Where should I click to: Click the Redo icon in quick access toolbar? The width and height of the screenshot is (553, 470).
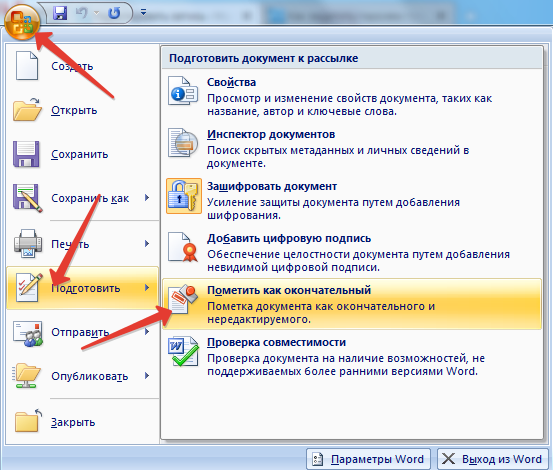[114, 13]
